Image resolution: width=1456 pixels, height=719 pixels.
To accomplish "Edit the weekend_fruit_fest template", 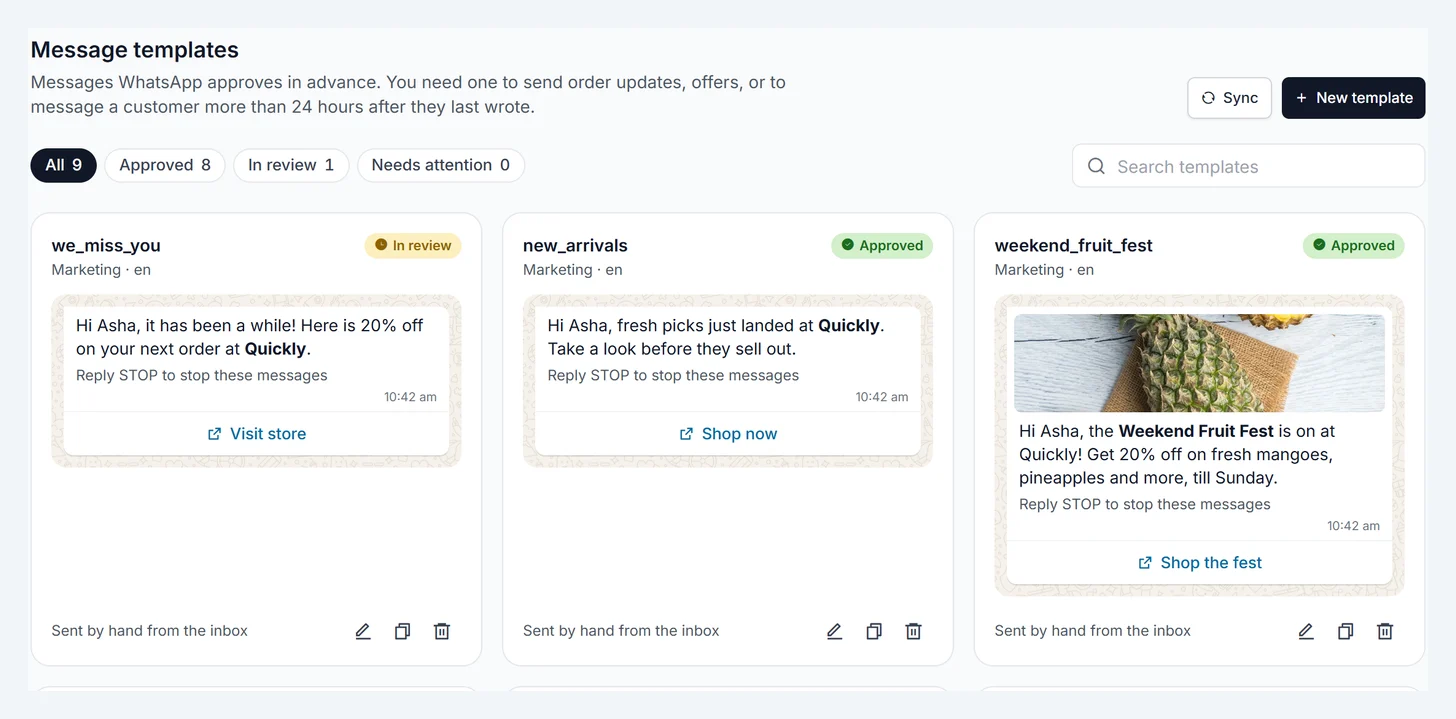I will click(x=1306, y=631).
